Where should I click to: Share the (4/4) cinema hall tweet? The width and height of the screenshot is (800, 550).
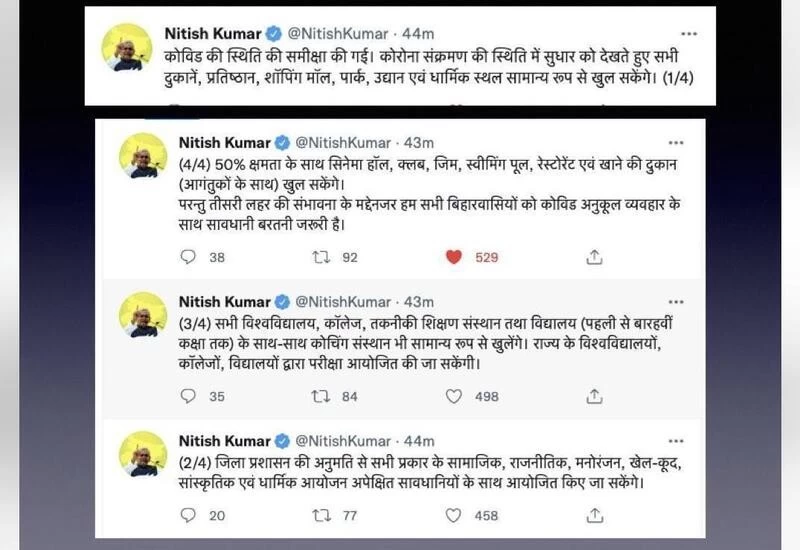594,258
